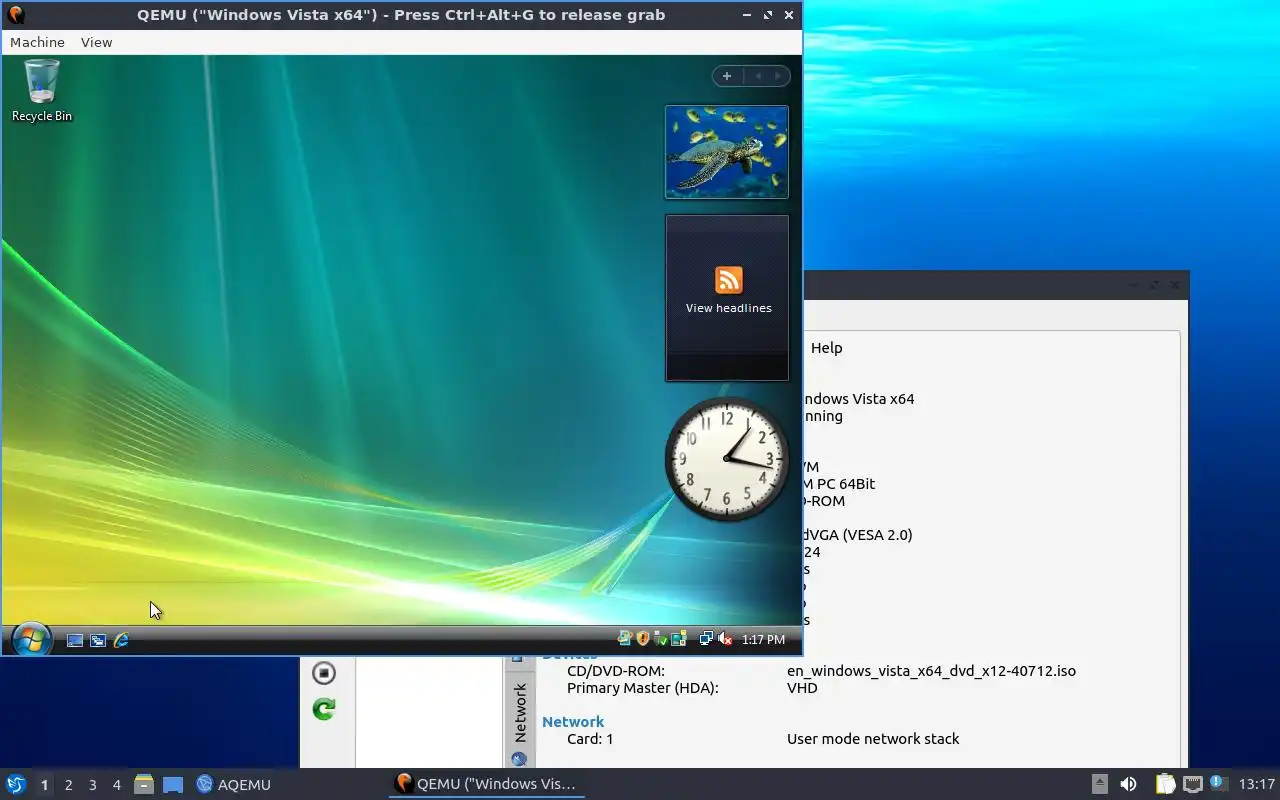Open the file manager panel launcher
1280x800 pixels.
(x=143, y=784)
